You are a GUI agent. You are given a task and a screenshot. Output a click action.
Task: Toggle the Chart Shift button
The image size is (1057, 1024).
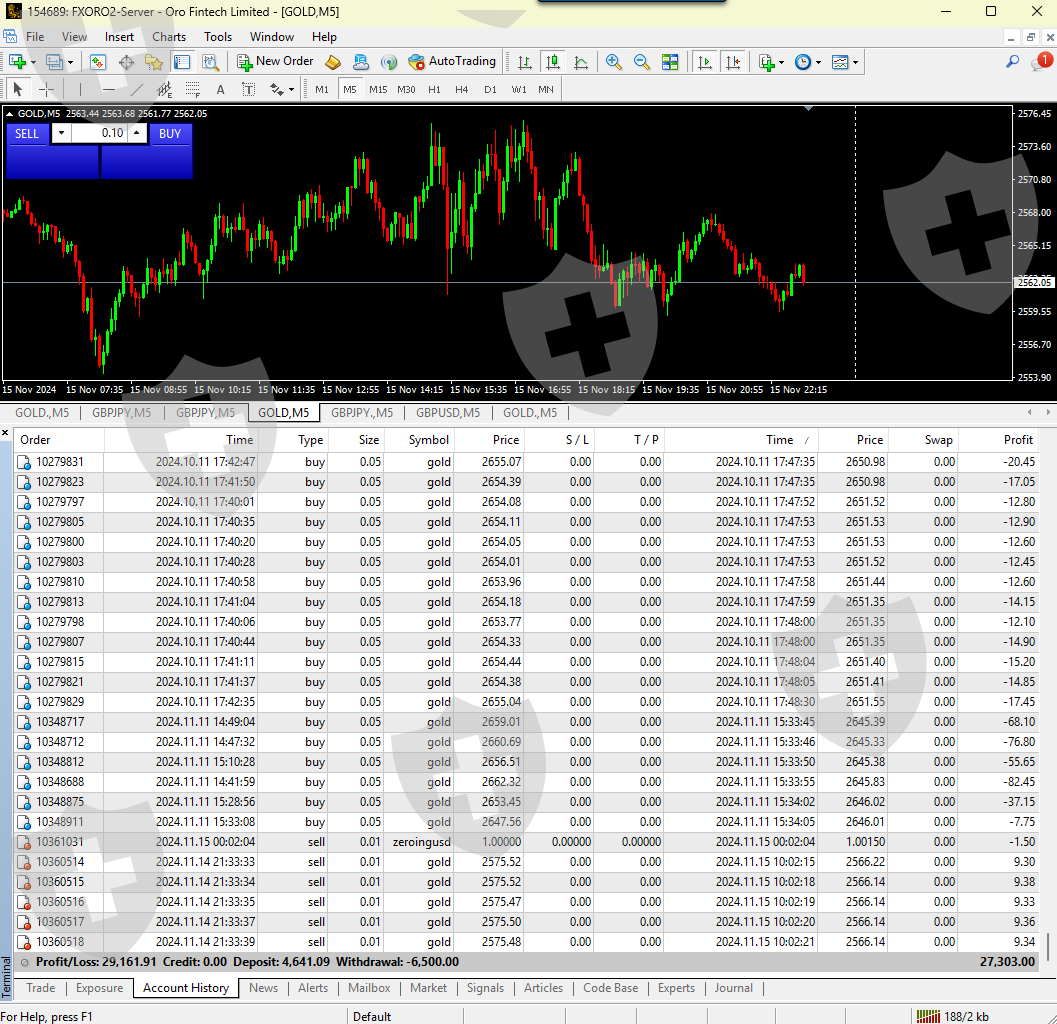click(734, 62)
